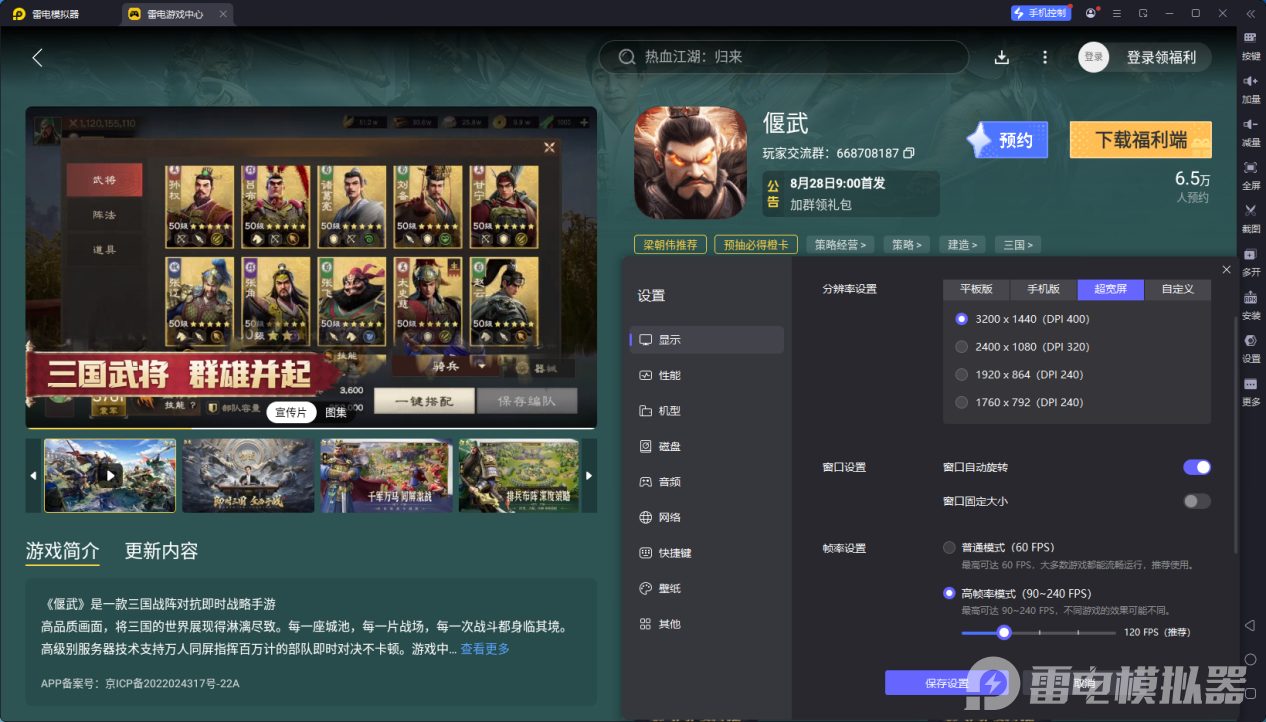Click the 下载福利端 button
The image size is (1266, 722).
(1141, 140)
